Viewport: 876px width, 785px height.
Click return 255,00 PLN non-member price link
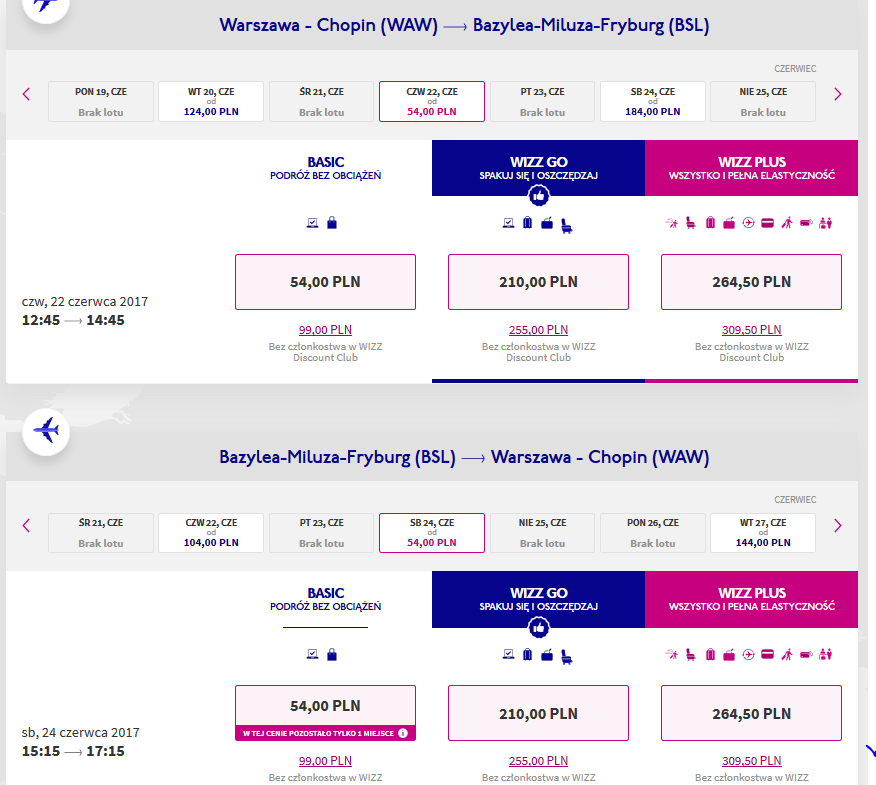[x=539, y=761]
